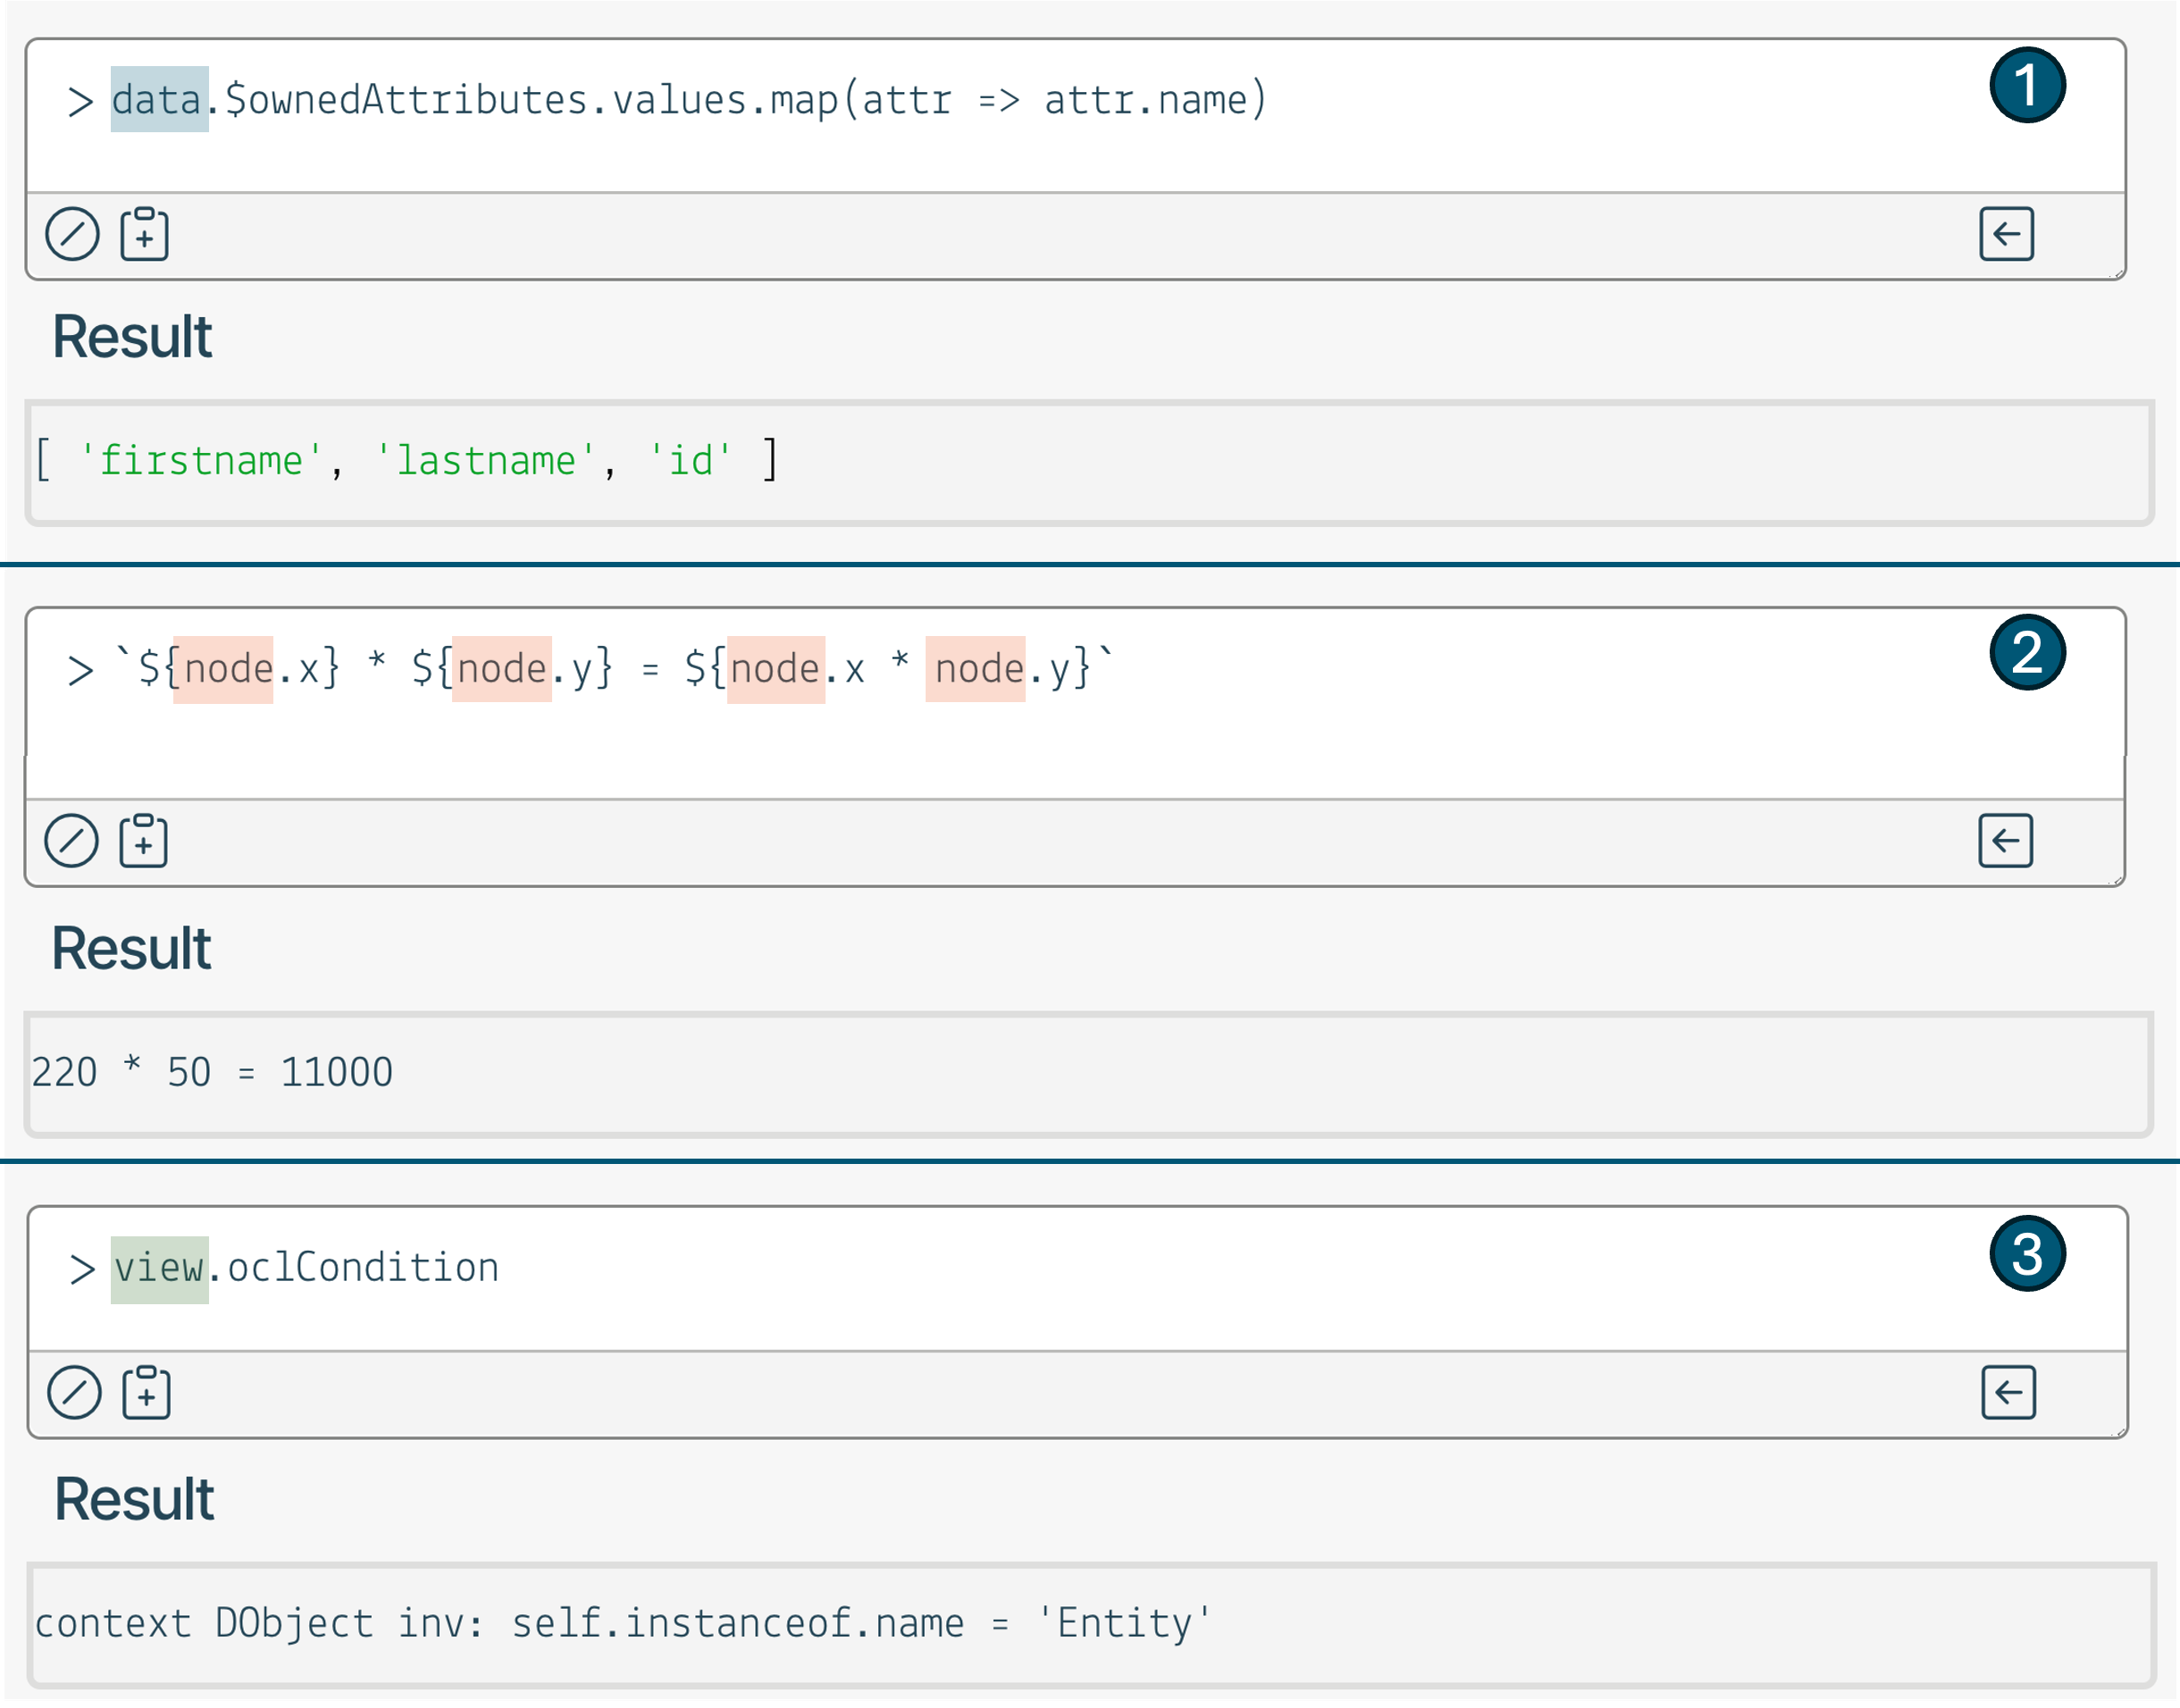Click clipboard add icon in second editor
Image resolution: width=2180 pixels, height=1708 pixels.
144,840
